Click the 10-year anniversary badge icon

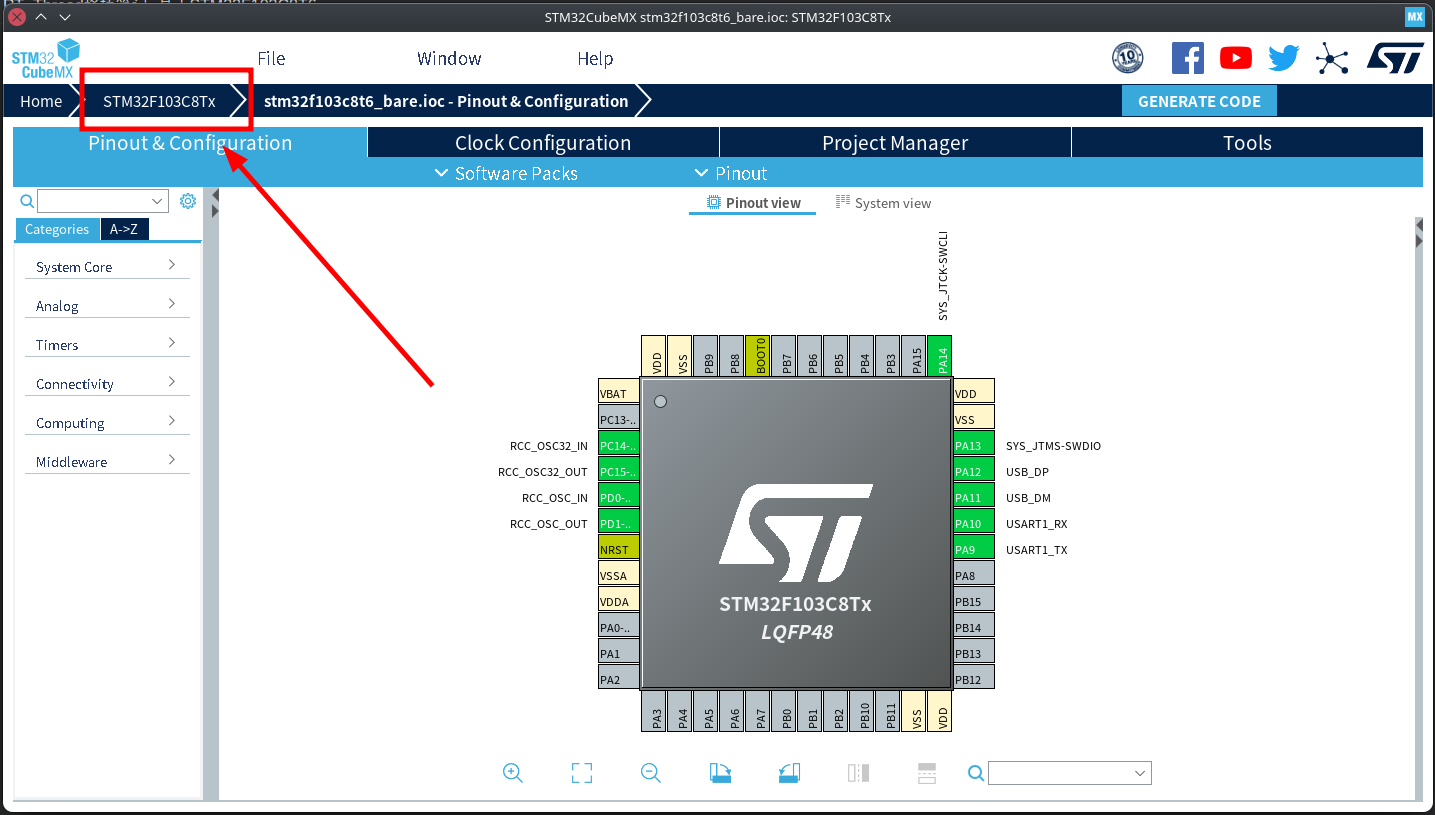1127,58
